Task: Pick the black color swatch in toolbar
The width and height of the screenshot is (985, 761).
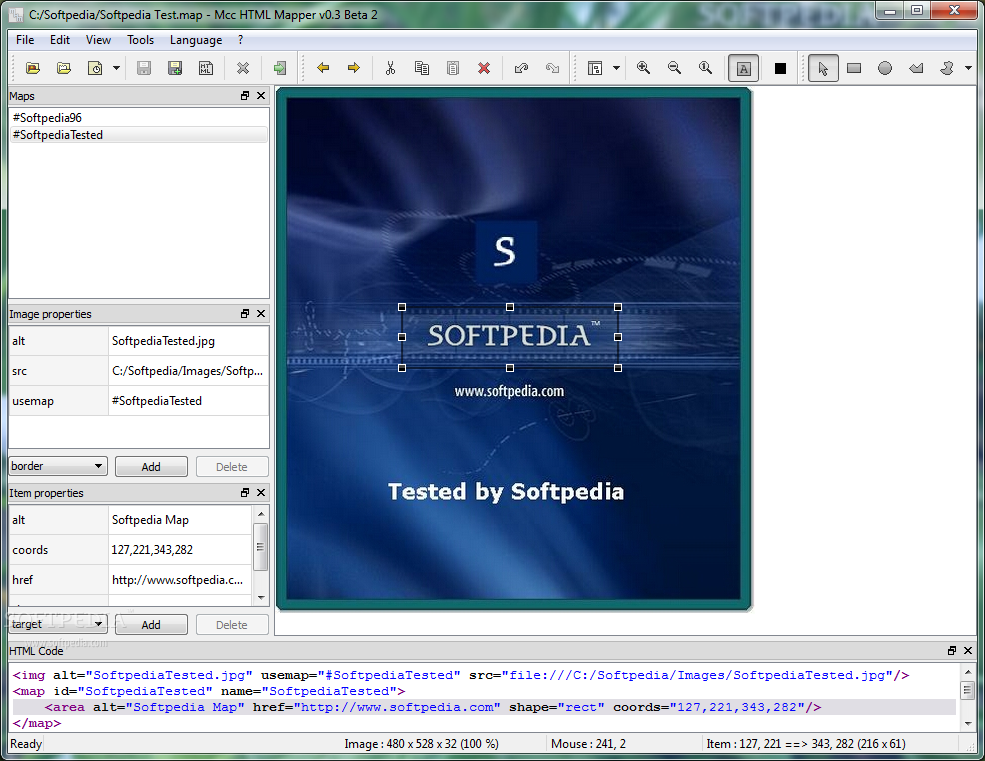Action: tap(780, 68)
